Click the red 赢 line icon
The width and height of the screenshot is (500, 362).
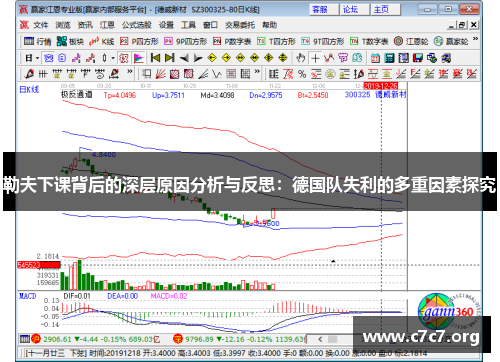click(457, 74)
